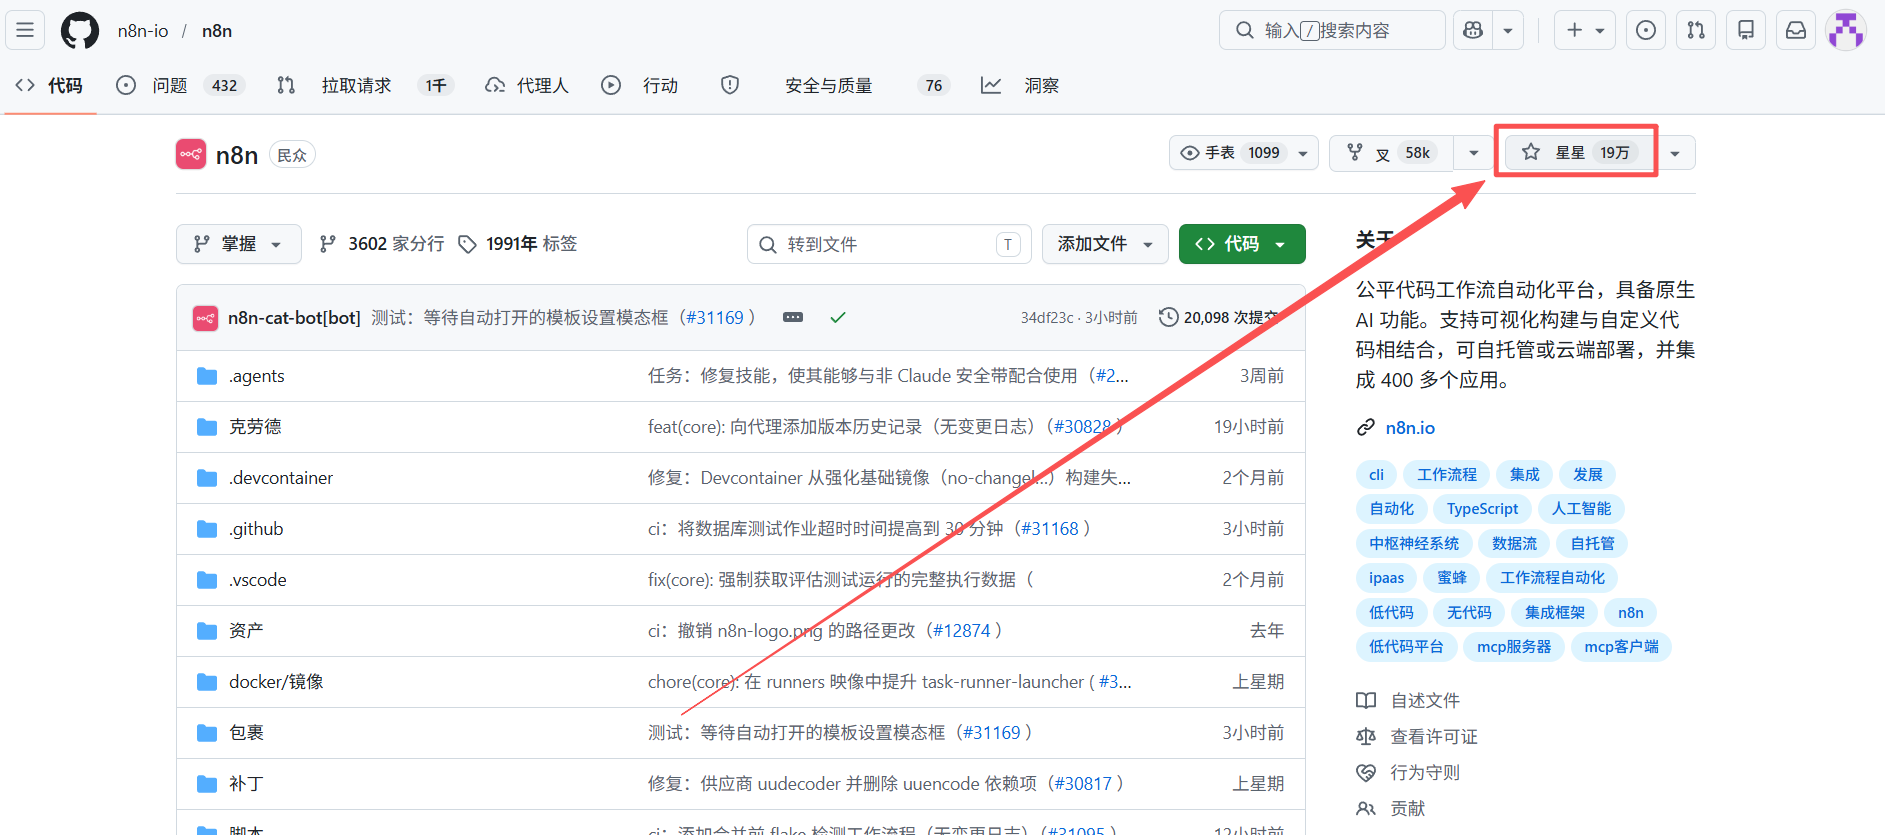Open the 克劳德 folder
This screenshot has width=1885, height=835.
(x=255, y=427)
